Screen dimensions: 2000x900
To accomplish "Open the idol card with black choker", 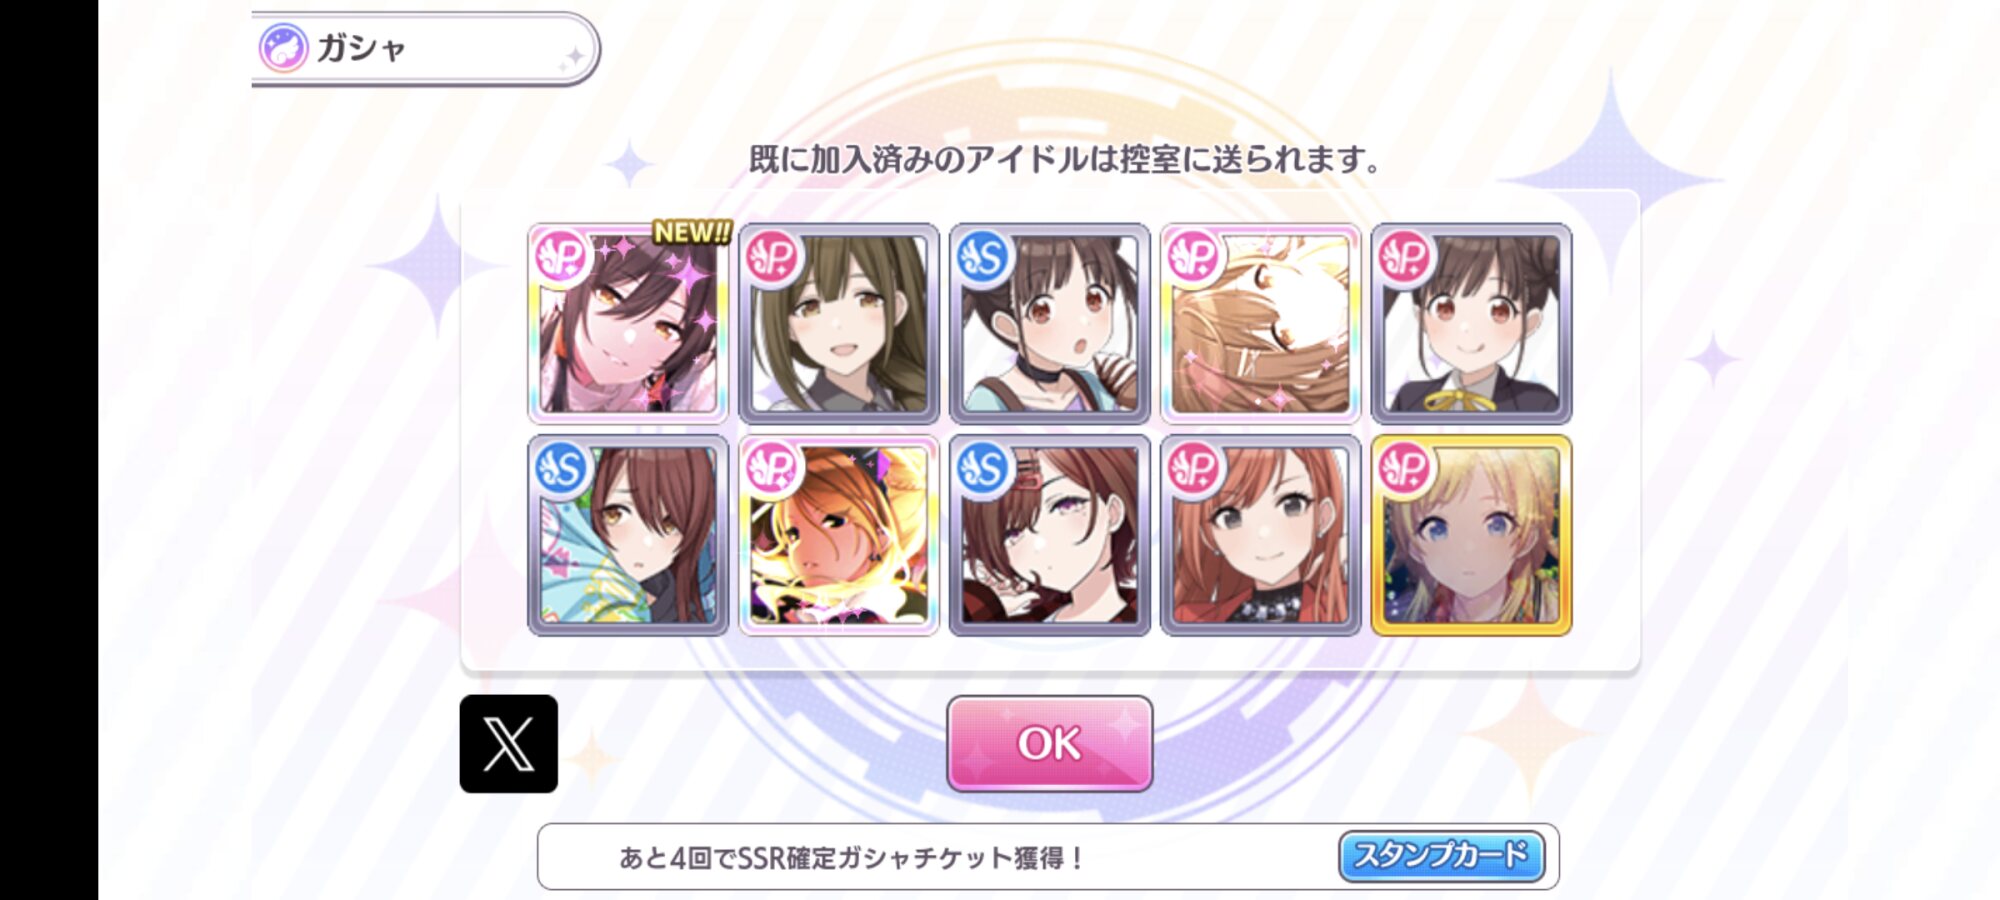I will tap(1050, 323).
